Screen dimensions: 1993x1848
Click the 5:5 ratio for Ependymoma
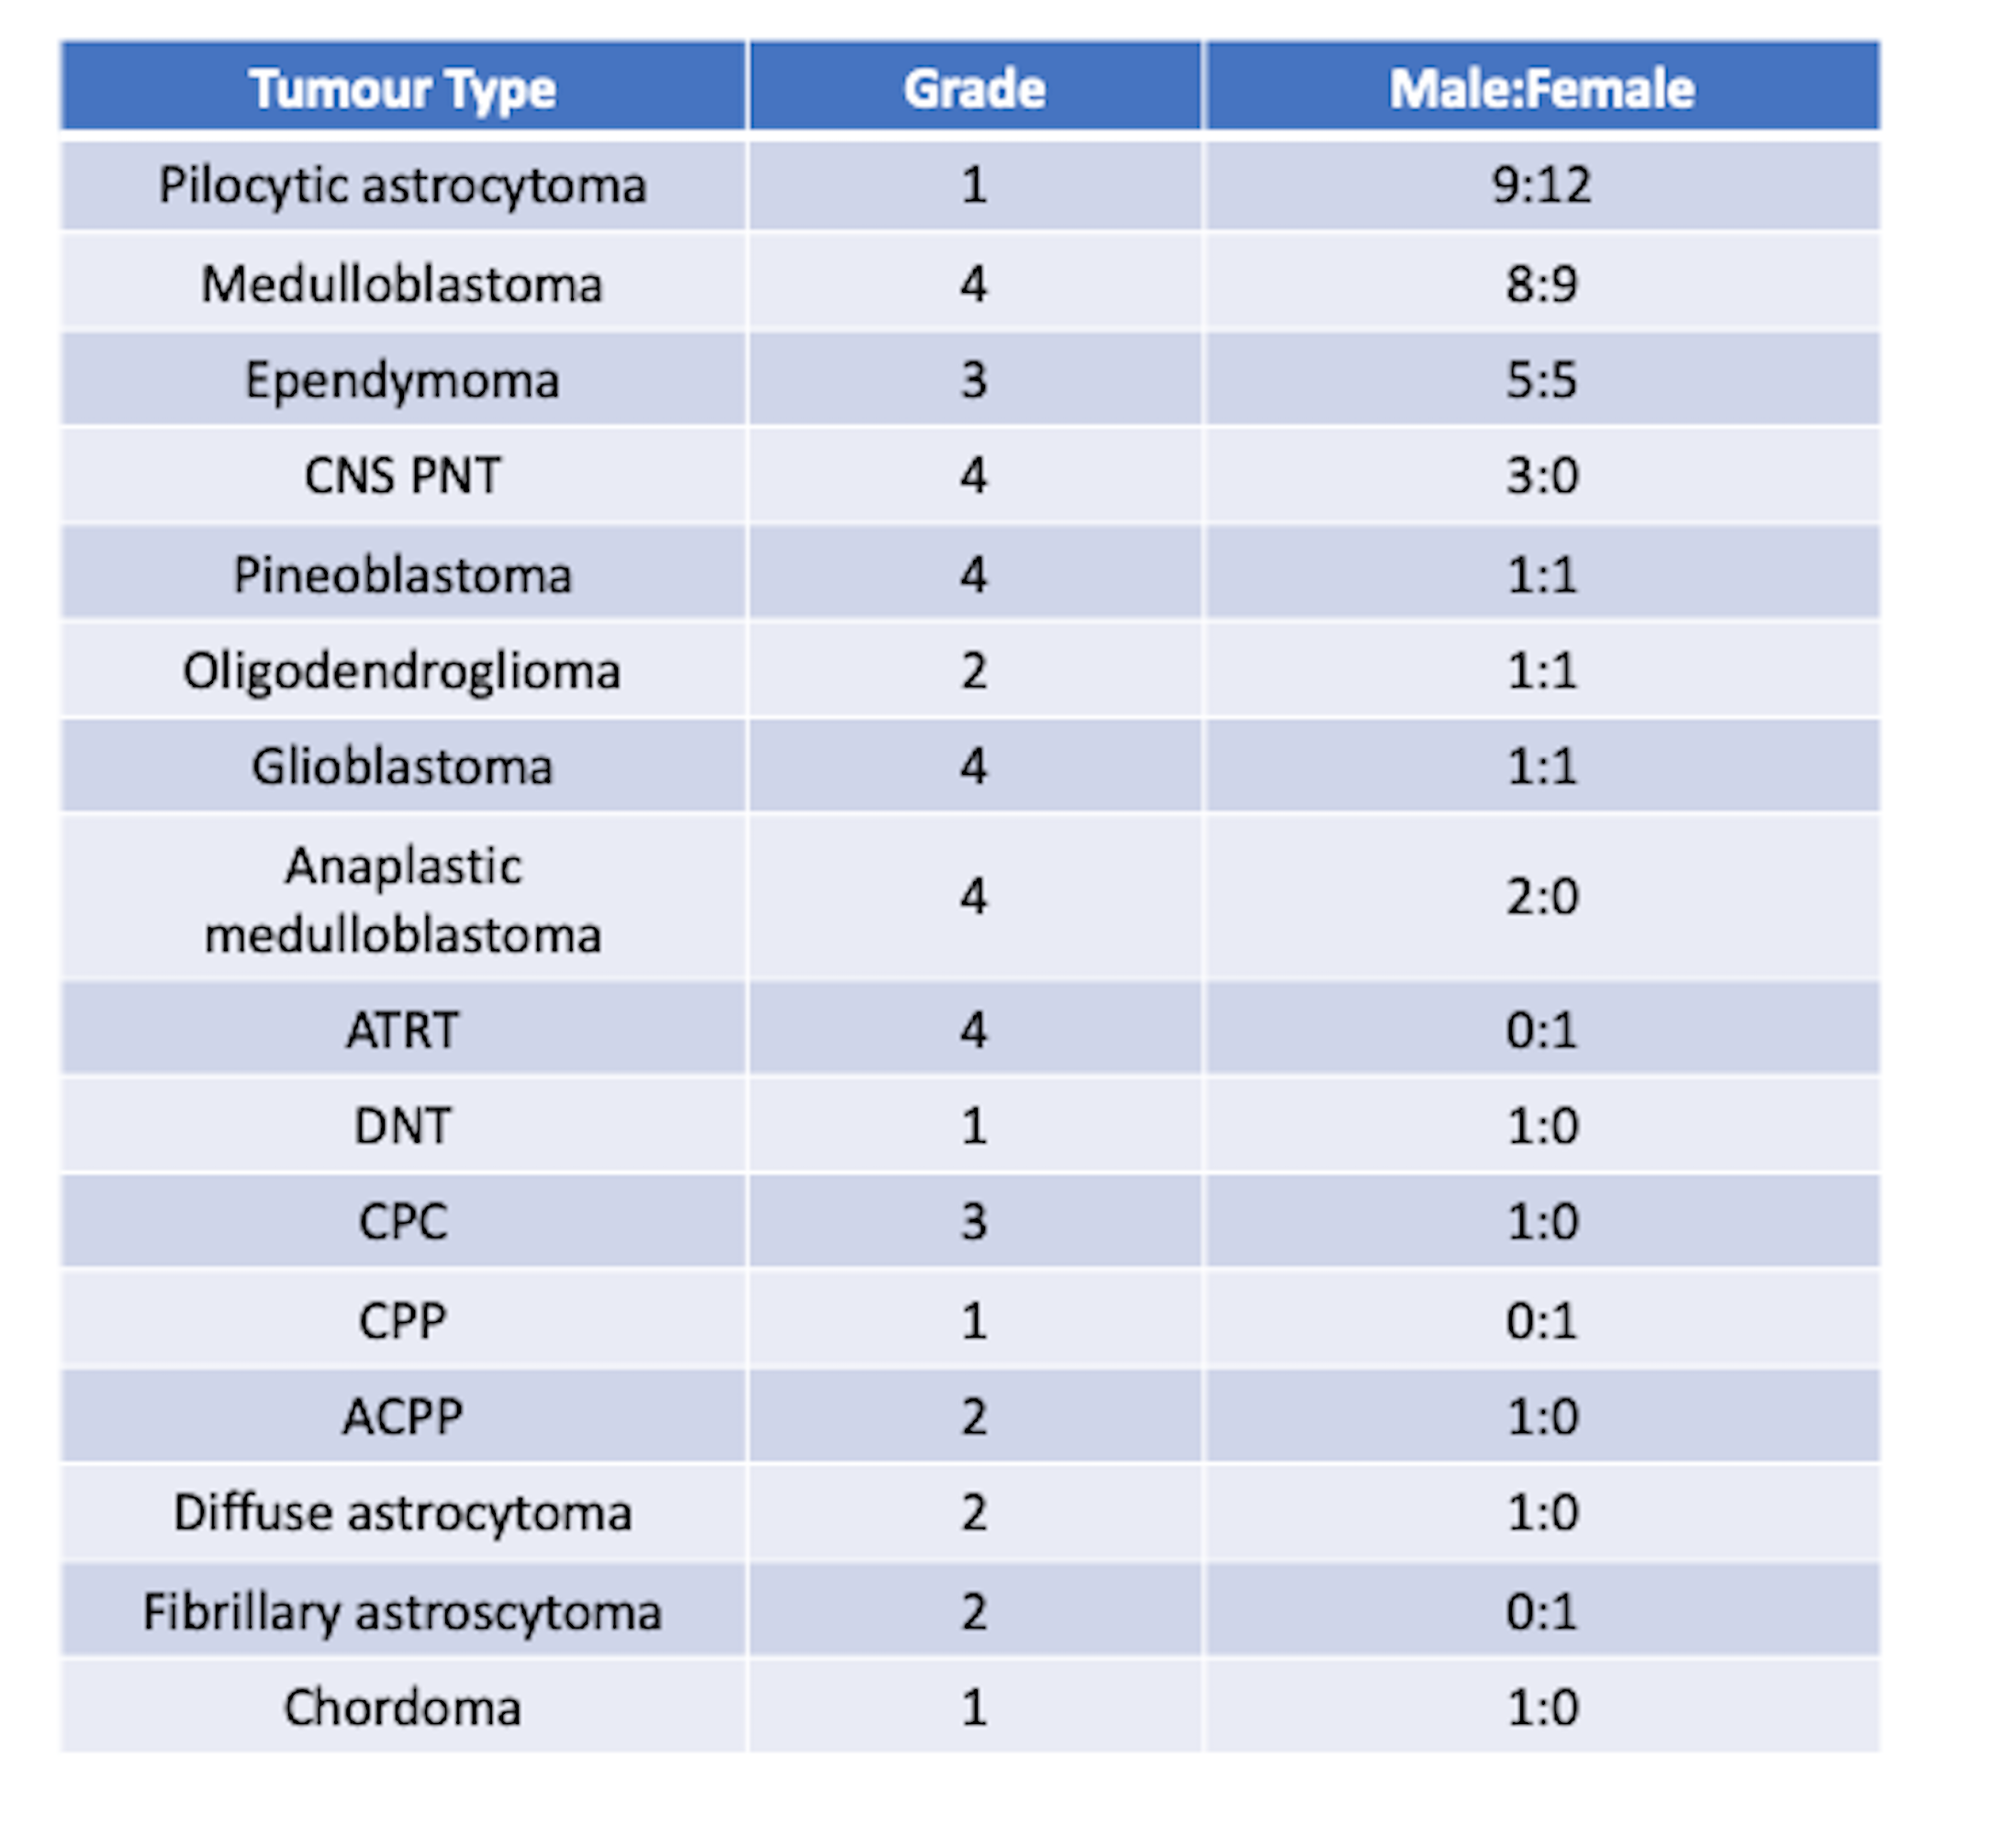pos(1541,380)
